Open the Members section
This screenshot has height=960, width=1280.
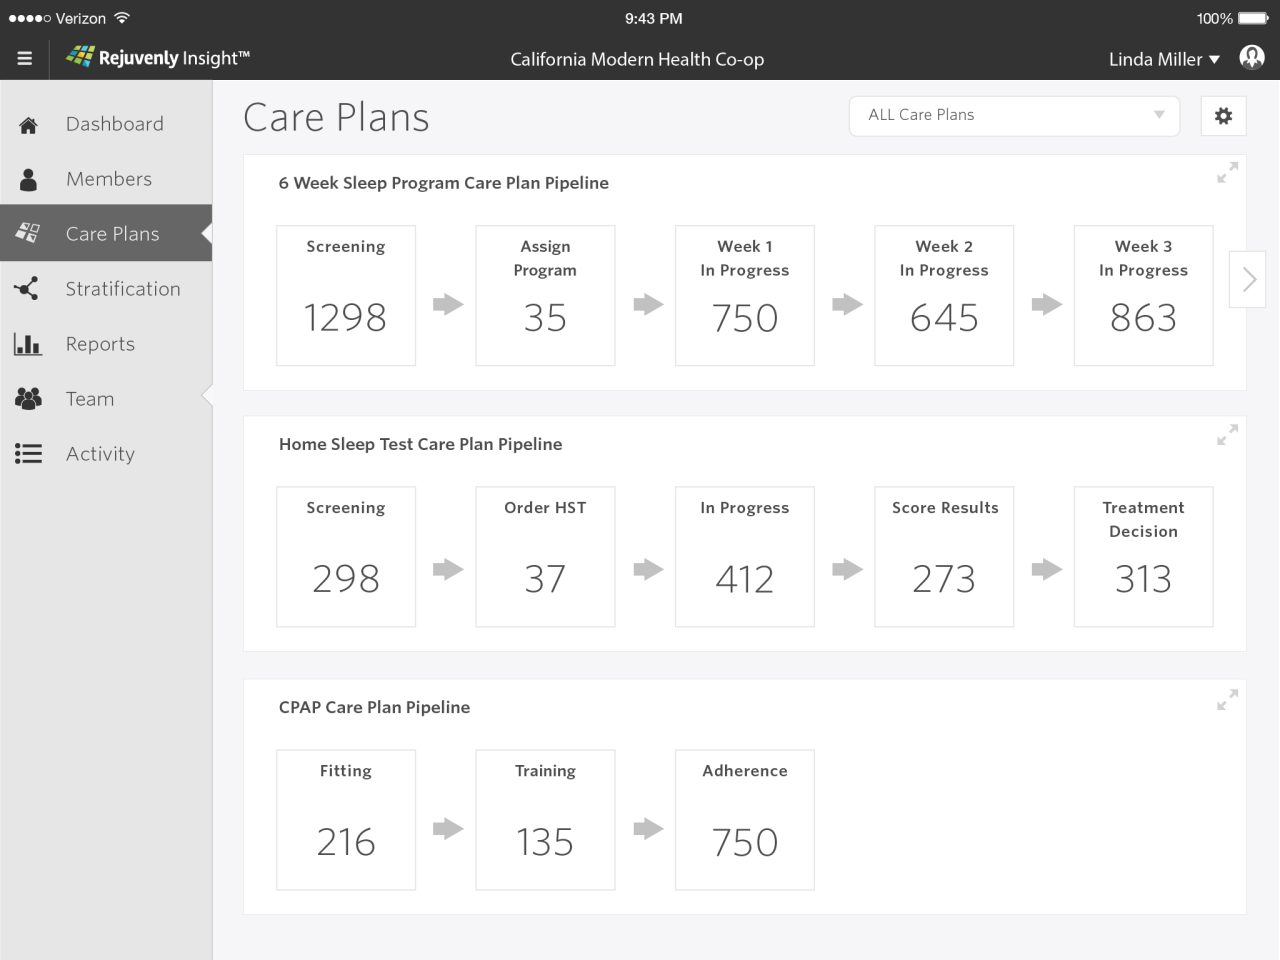tap(108, 179)
